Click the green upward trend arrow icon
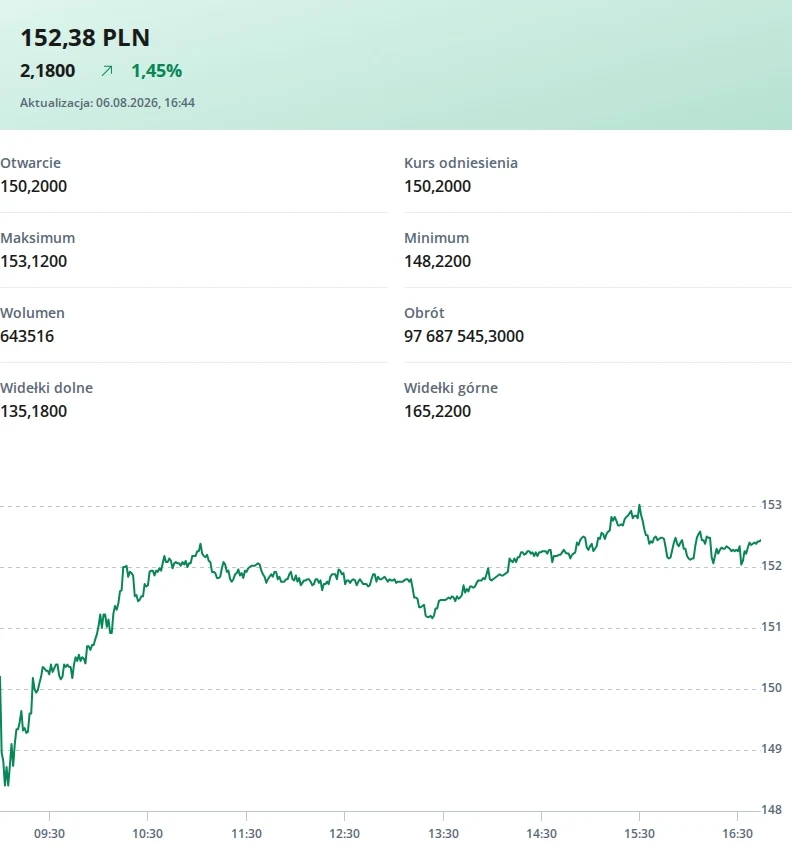The height and width of the screenshot is (865, 792). point(107,71)
